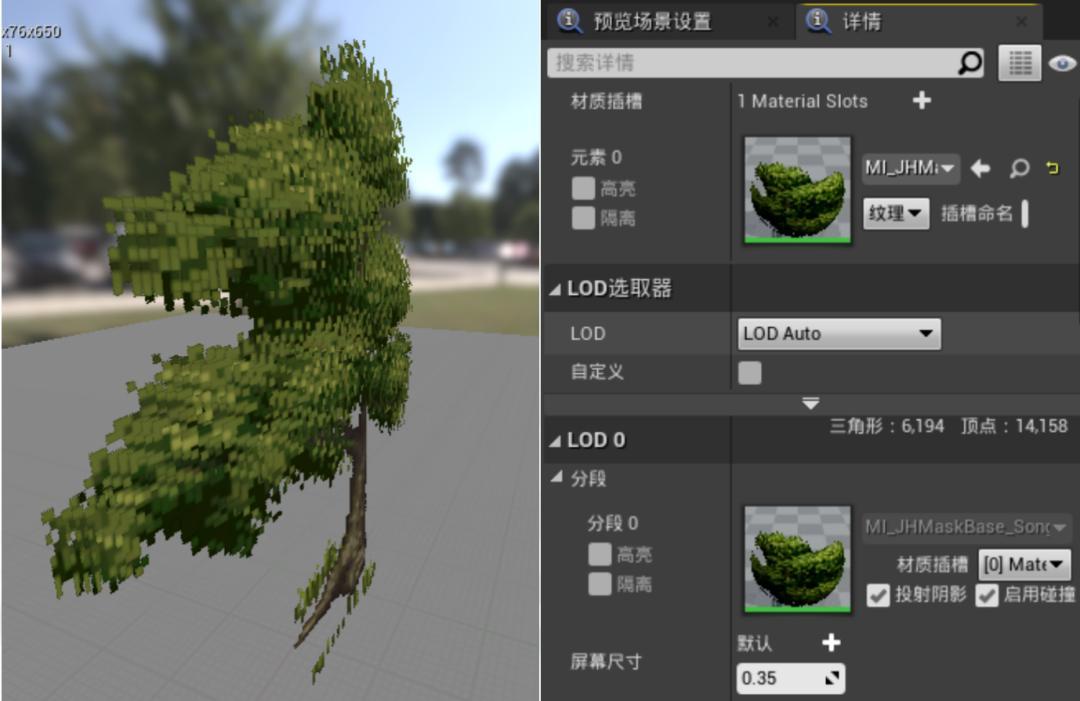This screenshot has width=1080, height=701.
Task: Collapse the LOD选取器 section
Action: click(556, 289)
